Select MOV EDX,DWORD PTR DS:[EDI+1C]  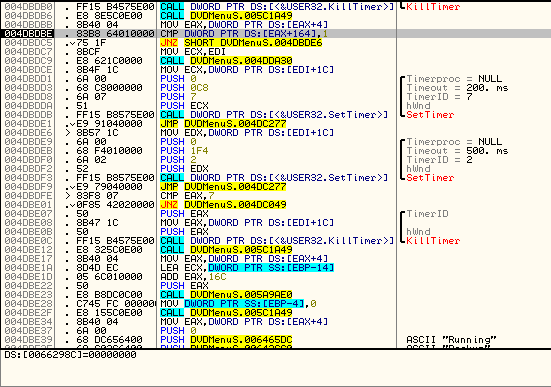coord(247,133)
